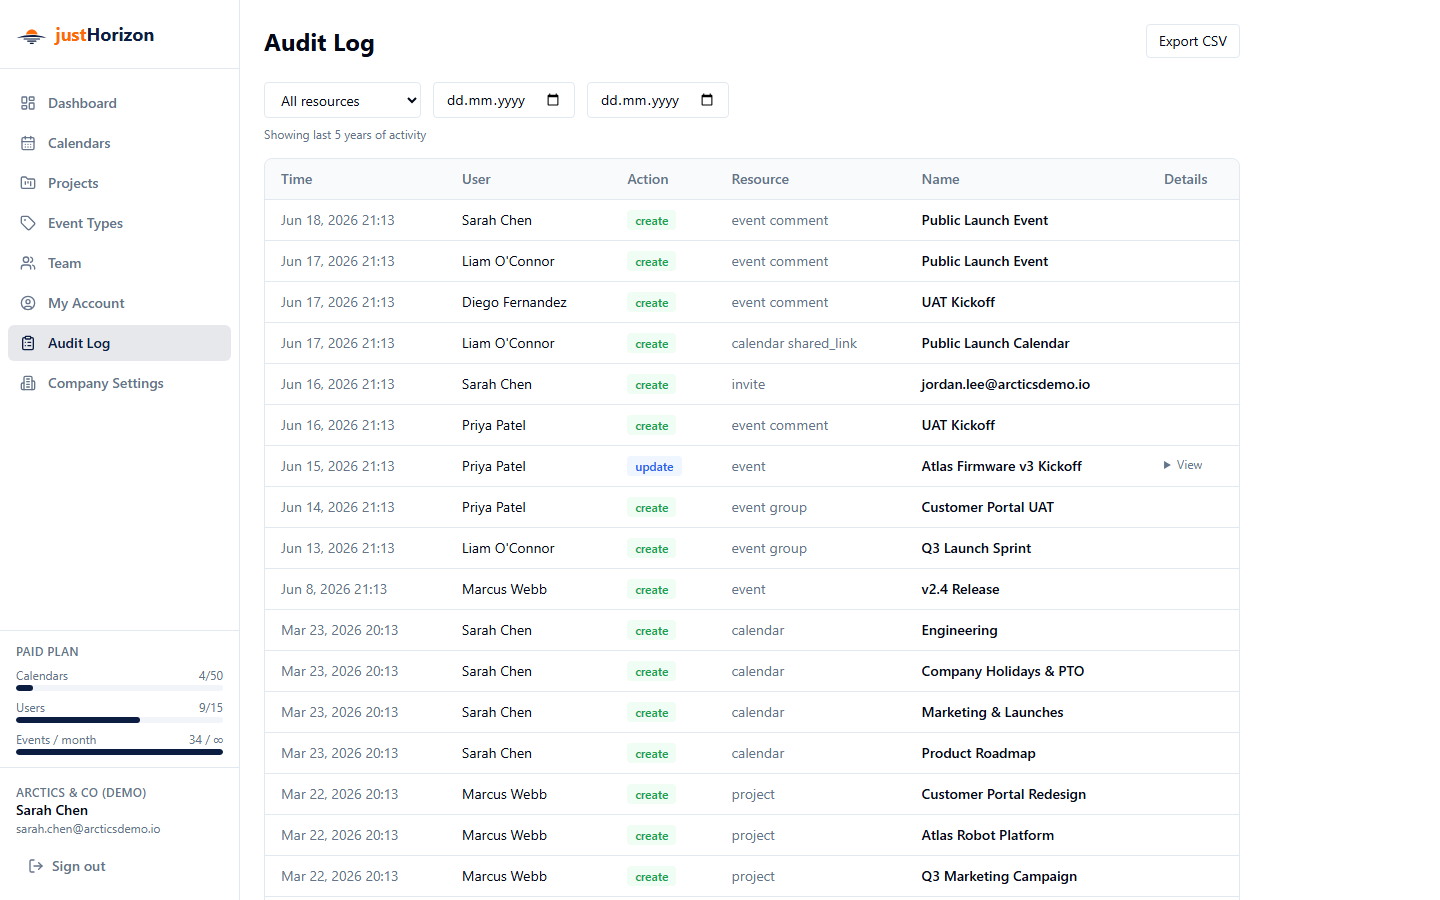Image resolution: width=1440 pixels, height=900 pixels.
Task: Click the Event Types tag icon
Action: point(28,223)
